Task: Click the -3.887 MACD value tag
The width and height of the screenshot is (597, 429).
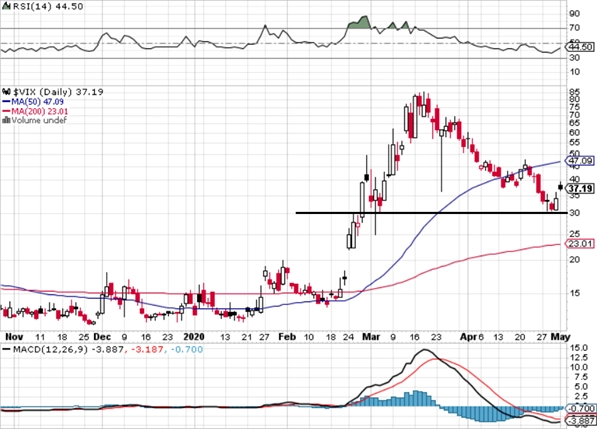Action: 580,421
